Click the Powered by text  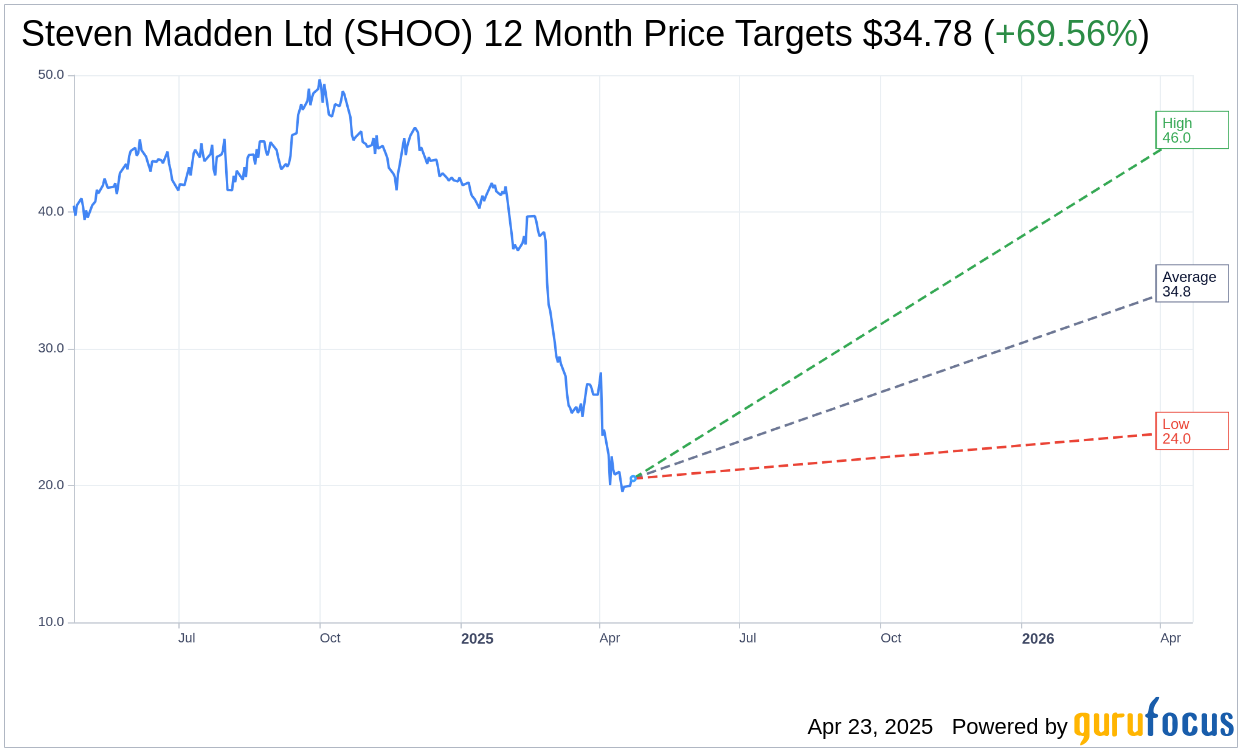pos(1009,727)
